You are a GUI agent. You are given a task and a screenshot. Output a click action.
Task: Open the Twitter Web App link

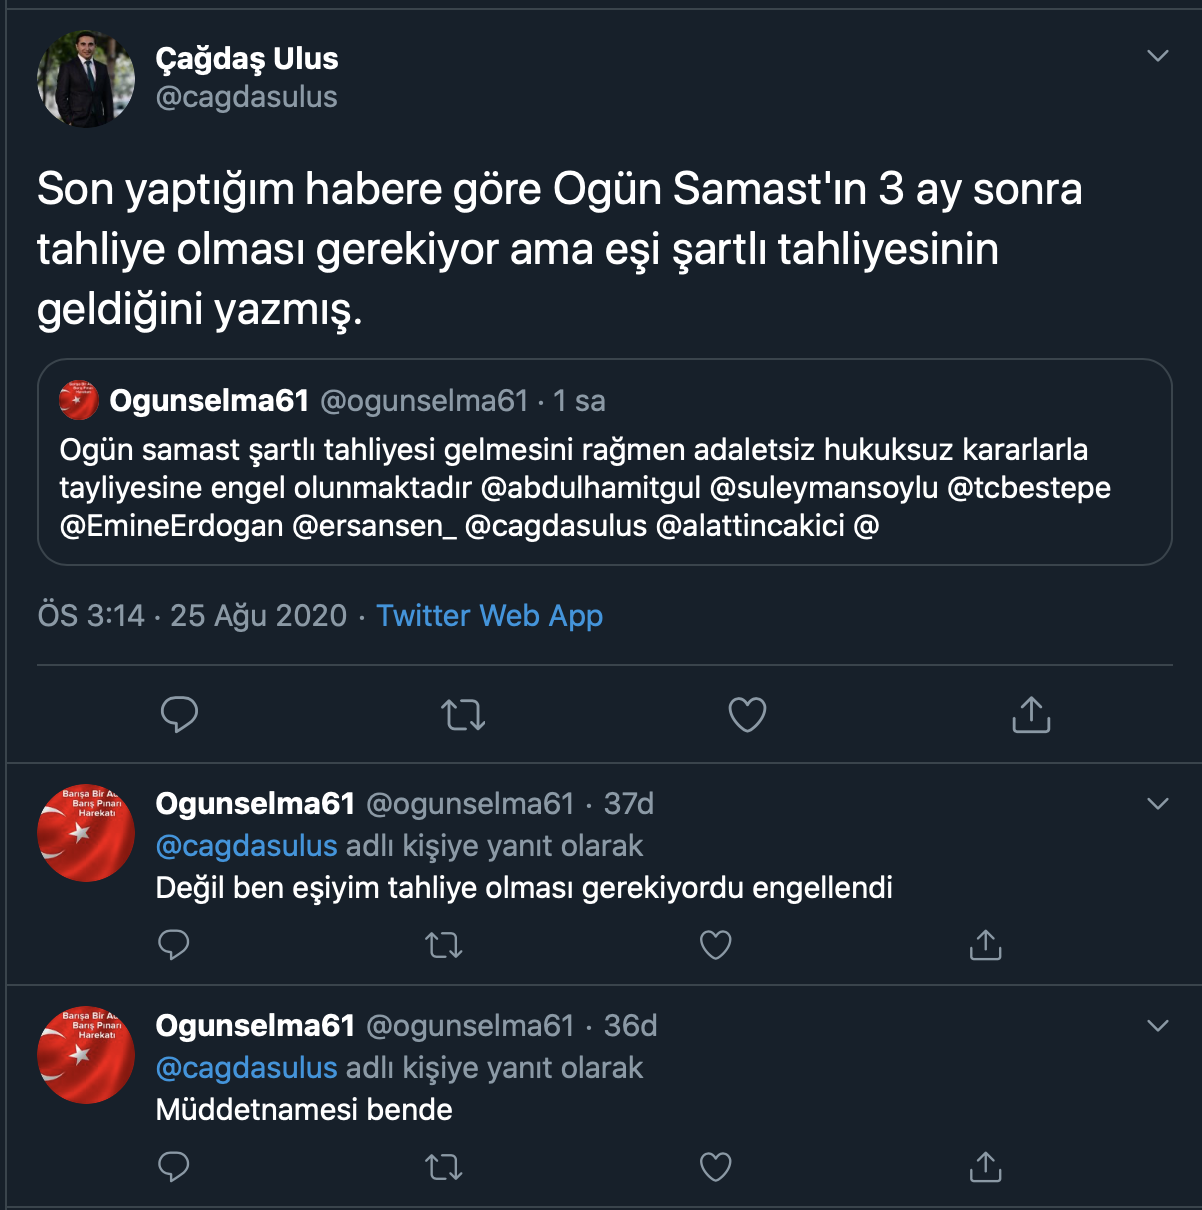(x=489, y=616)
